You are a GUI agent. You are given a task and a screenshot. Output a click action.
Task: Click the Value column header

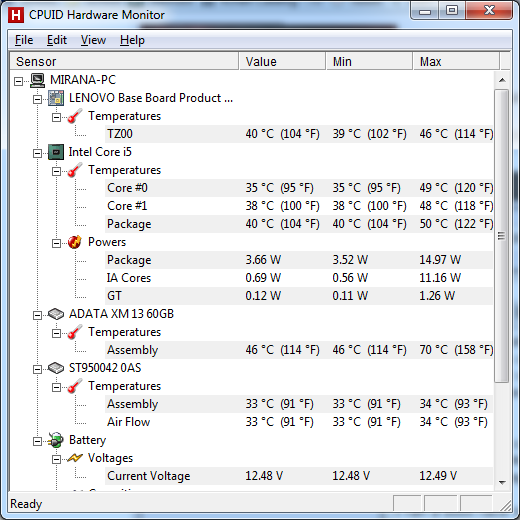click(282, 61)
